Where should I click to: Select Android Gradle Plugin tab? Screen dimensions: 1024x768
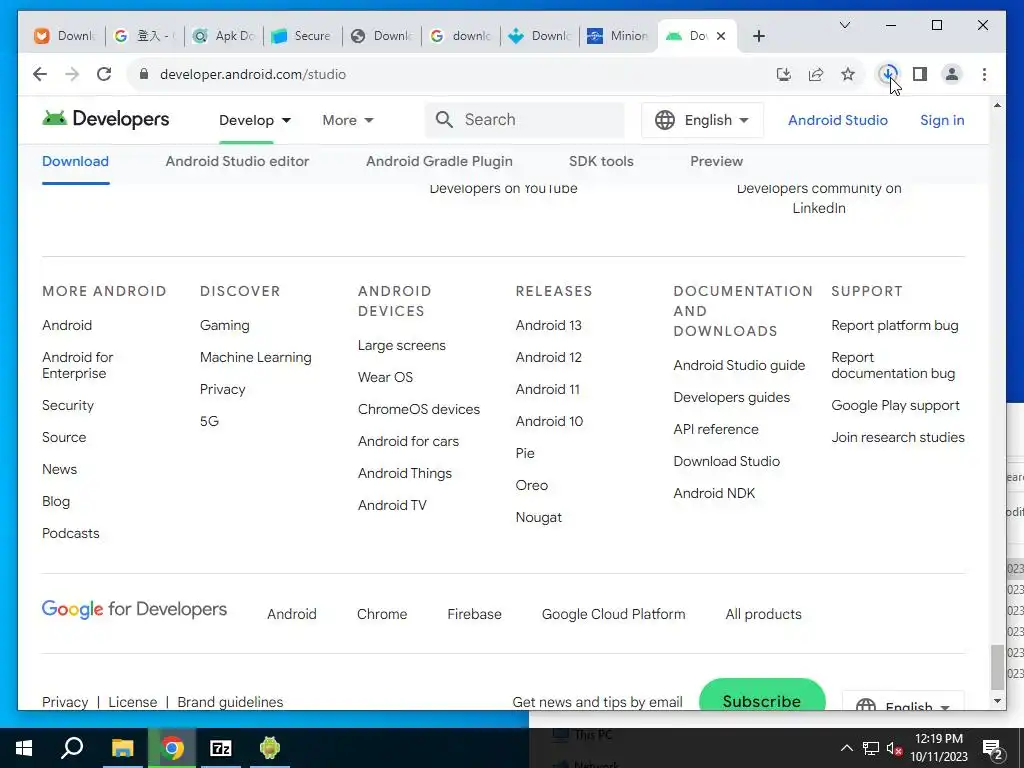point(439,161)
